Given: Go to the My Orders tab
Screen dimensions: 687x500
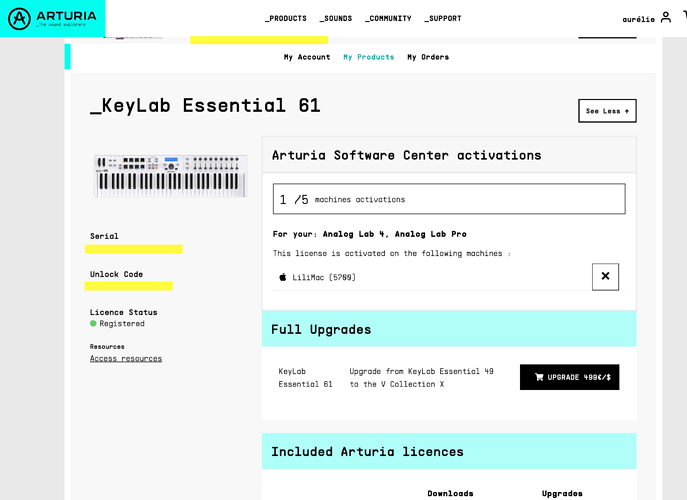Looking at the screenshot, I should pos(428,57).
